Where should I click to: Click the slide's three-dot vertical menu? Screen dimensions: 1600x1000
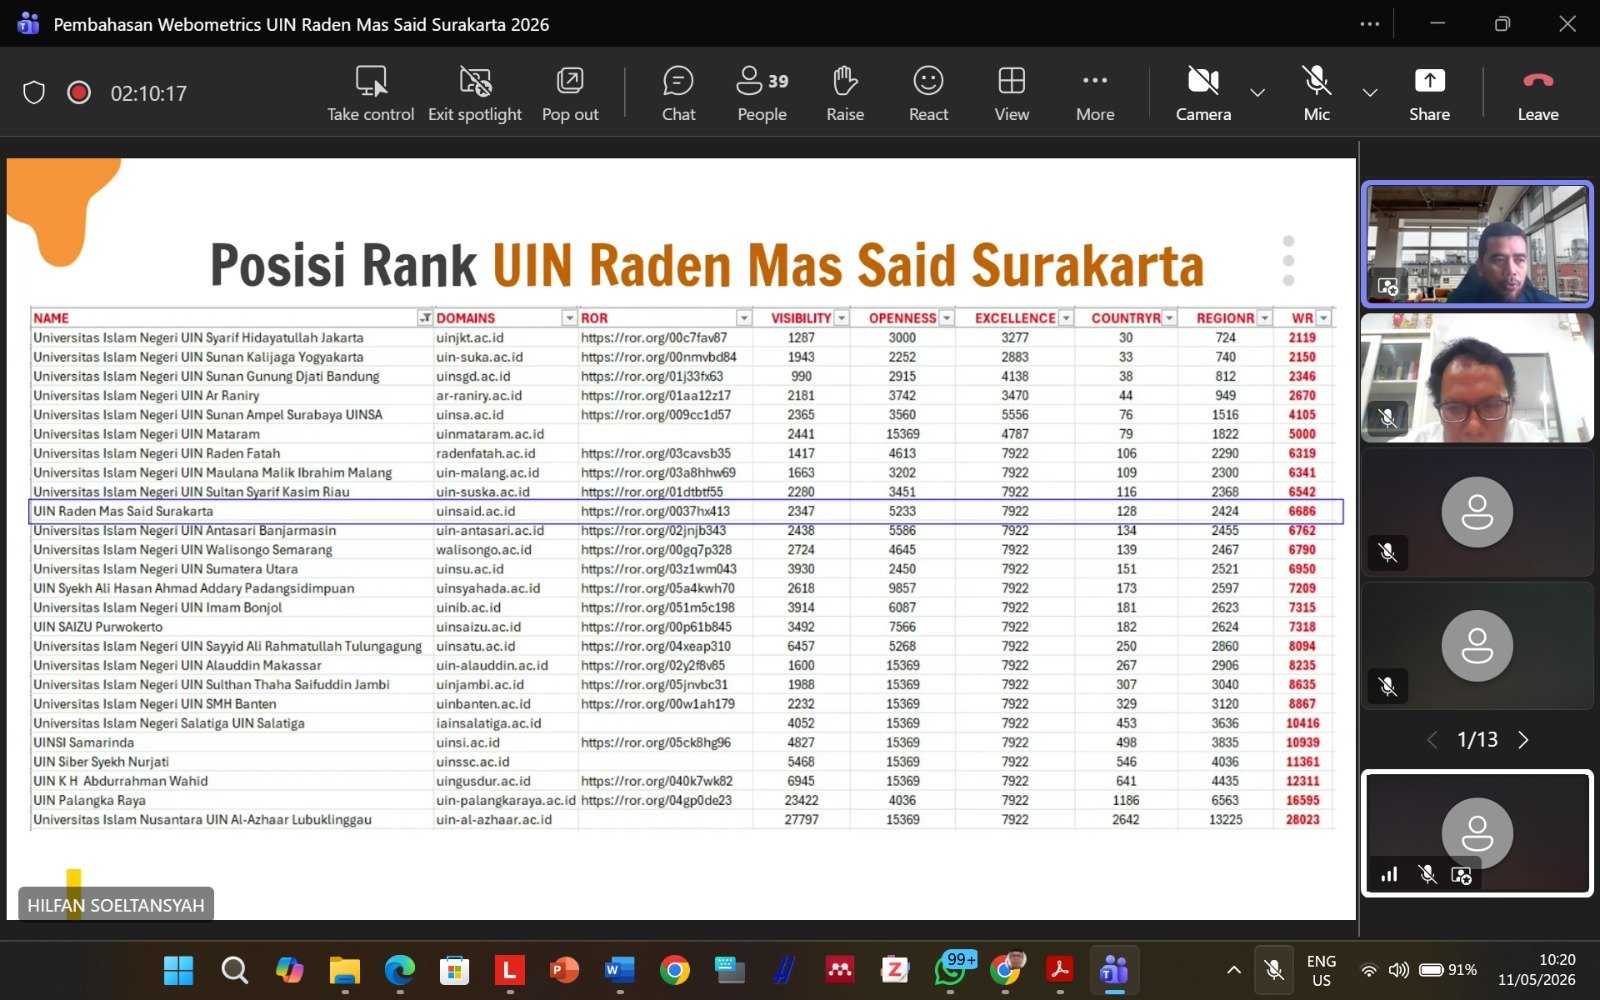click(x=1288, y=260)
